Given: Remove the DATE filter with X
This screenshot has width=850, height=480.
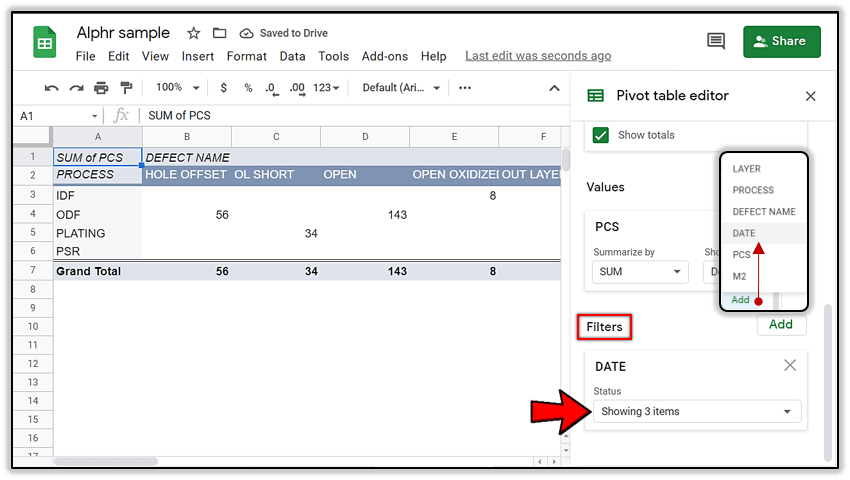Looking at the screenshot, I should (x=790, y=366).
